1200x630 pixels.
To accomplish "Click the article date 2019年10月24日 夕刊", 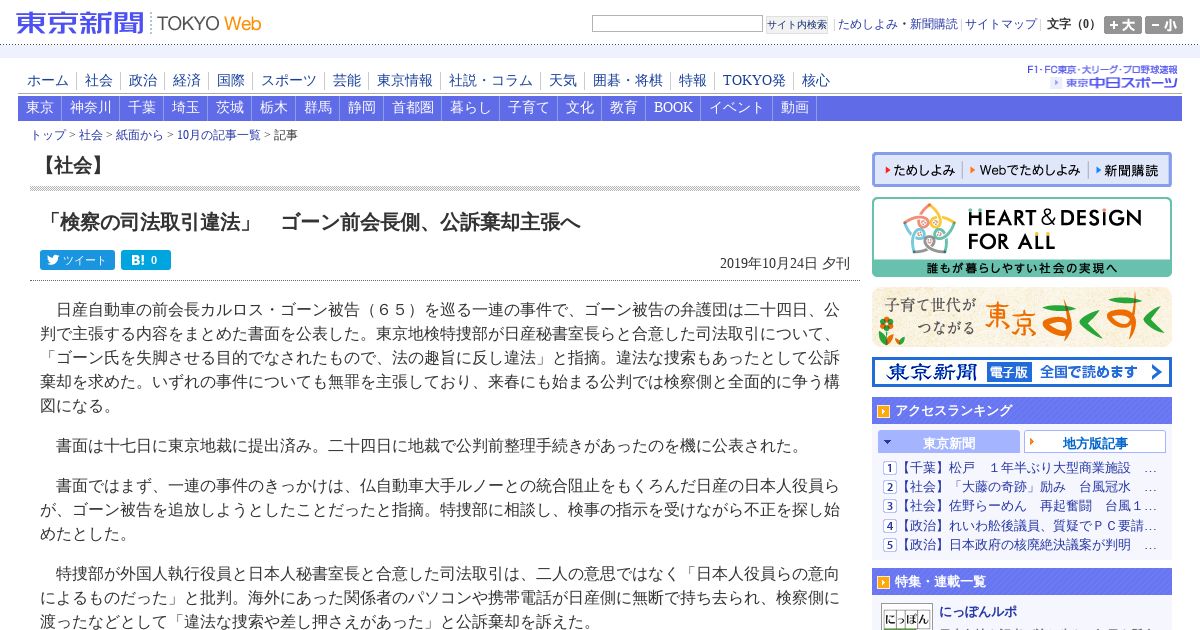I will click(785, 264).
